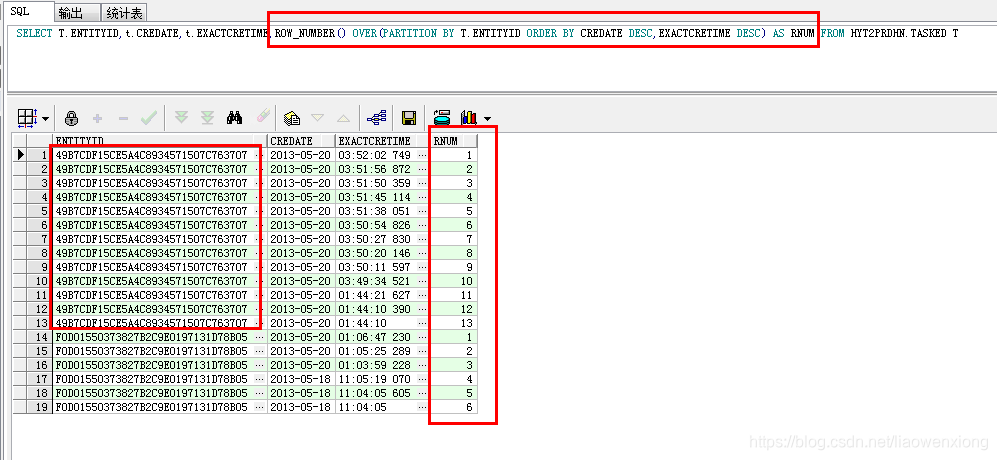997x460 pixels.
Task: Click the blue hierarchy Linked Query icon
Action: pos(377,118)
